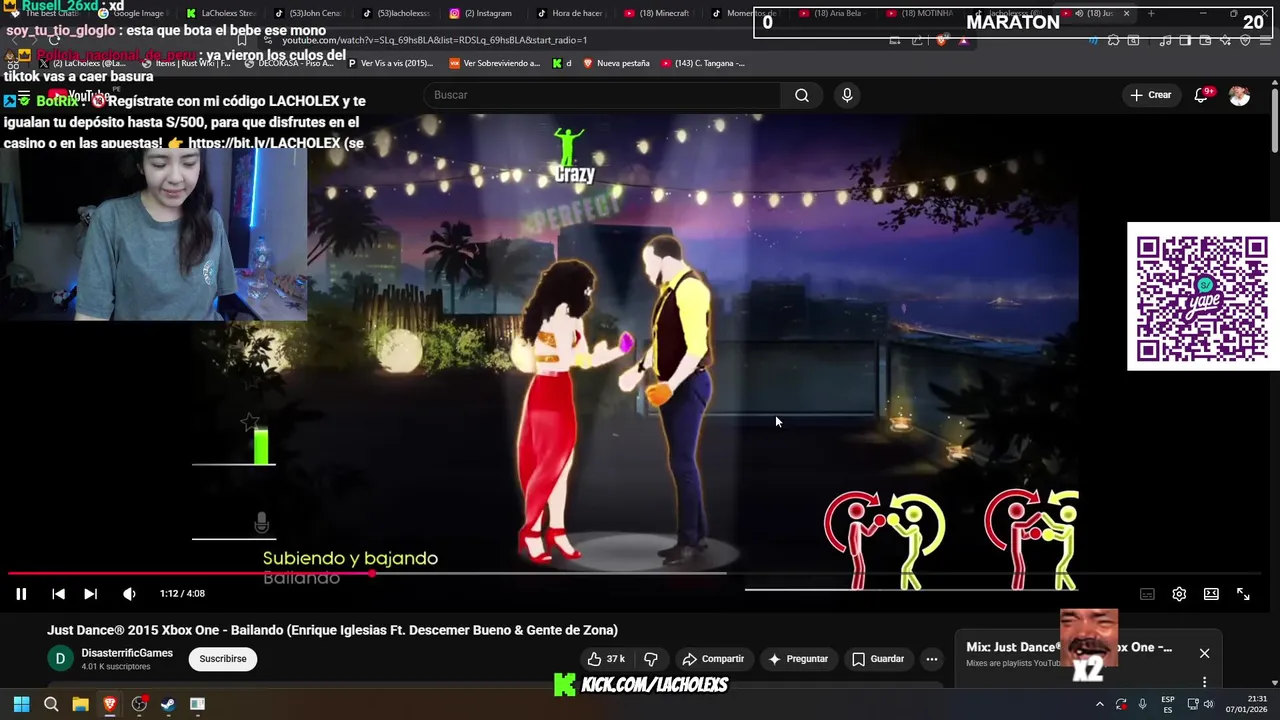Open YouTube notifications bell

(1201, 95)
